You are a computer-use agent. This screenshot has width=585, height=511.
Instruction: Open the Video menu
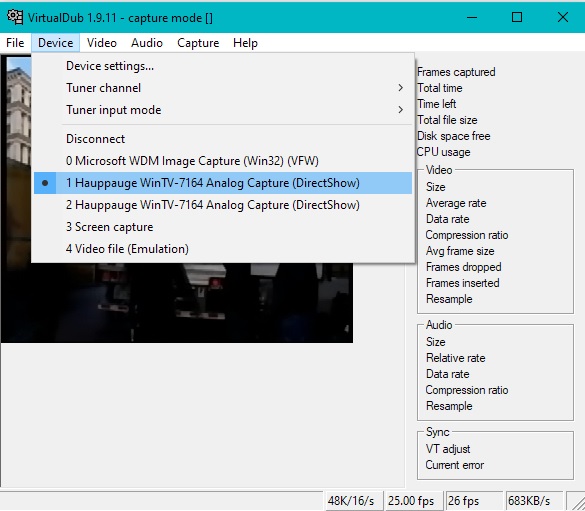pyautogui.click(x=101, y=43)
